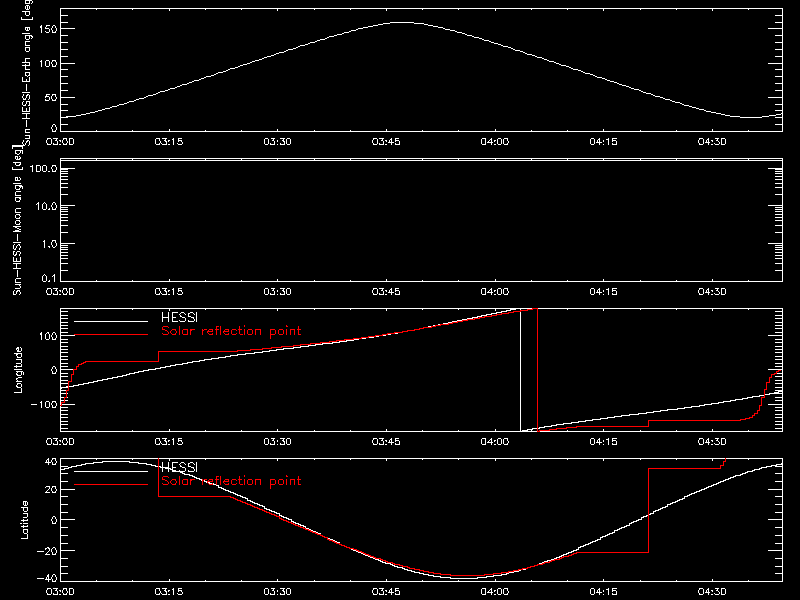Viewport: 800px width, 600px height.
Task: Select the 'Longitude' y-axis title
Action: pos(18,370)
